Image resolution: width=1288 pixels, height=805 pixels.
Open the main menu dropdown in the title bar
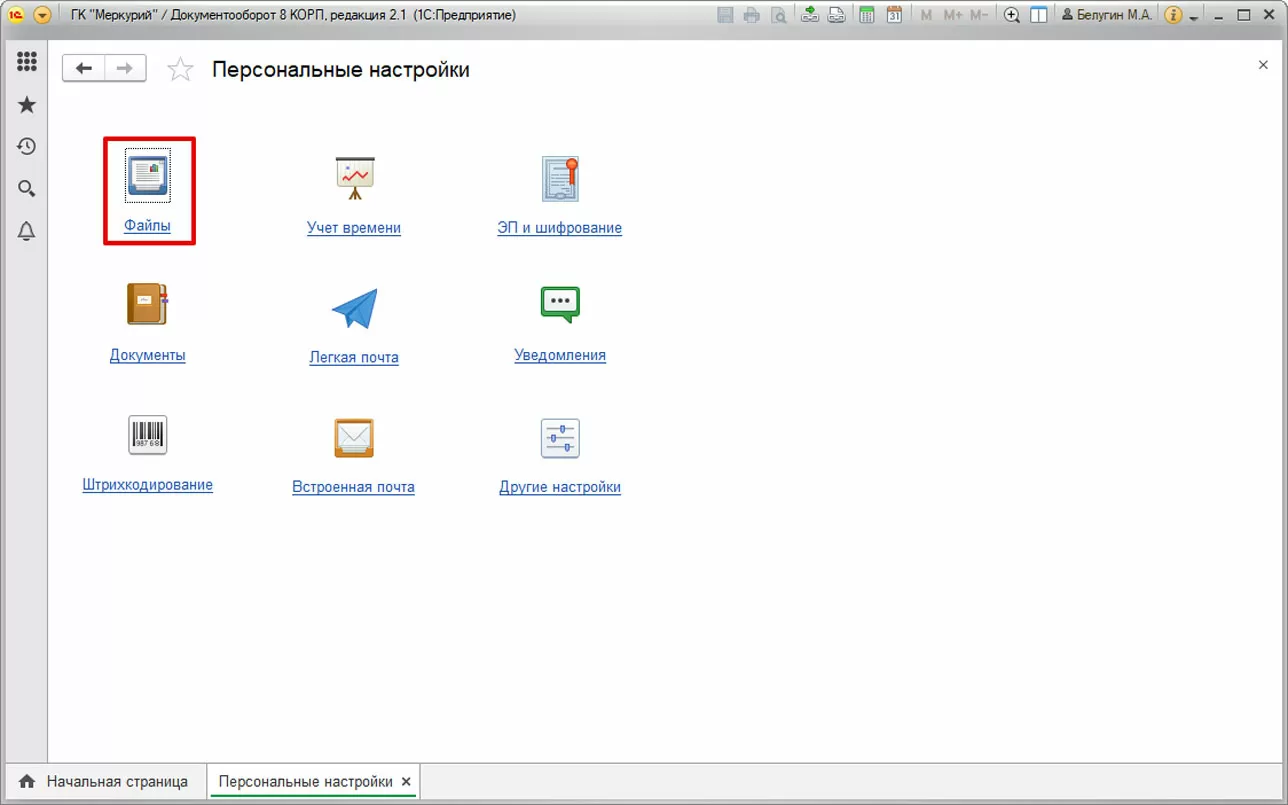point(42,15)
